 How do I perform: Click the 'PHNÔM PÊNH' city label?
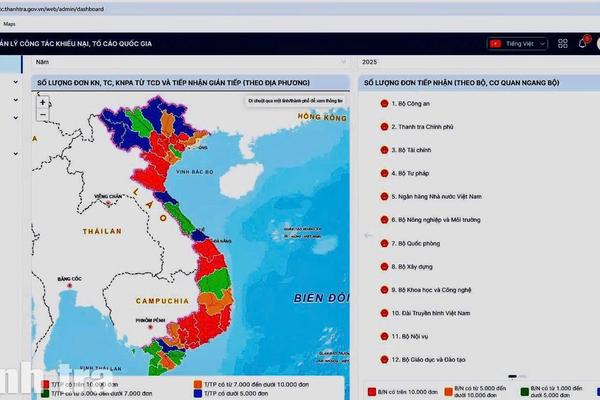[150, 320]
